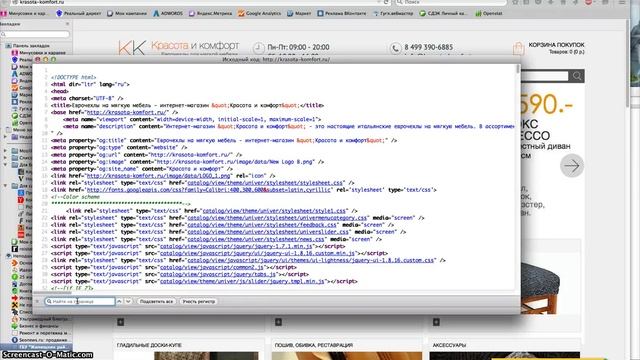
Task: Open АКСЕССУАРЫ category heading
Action: 449,345
